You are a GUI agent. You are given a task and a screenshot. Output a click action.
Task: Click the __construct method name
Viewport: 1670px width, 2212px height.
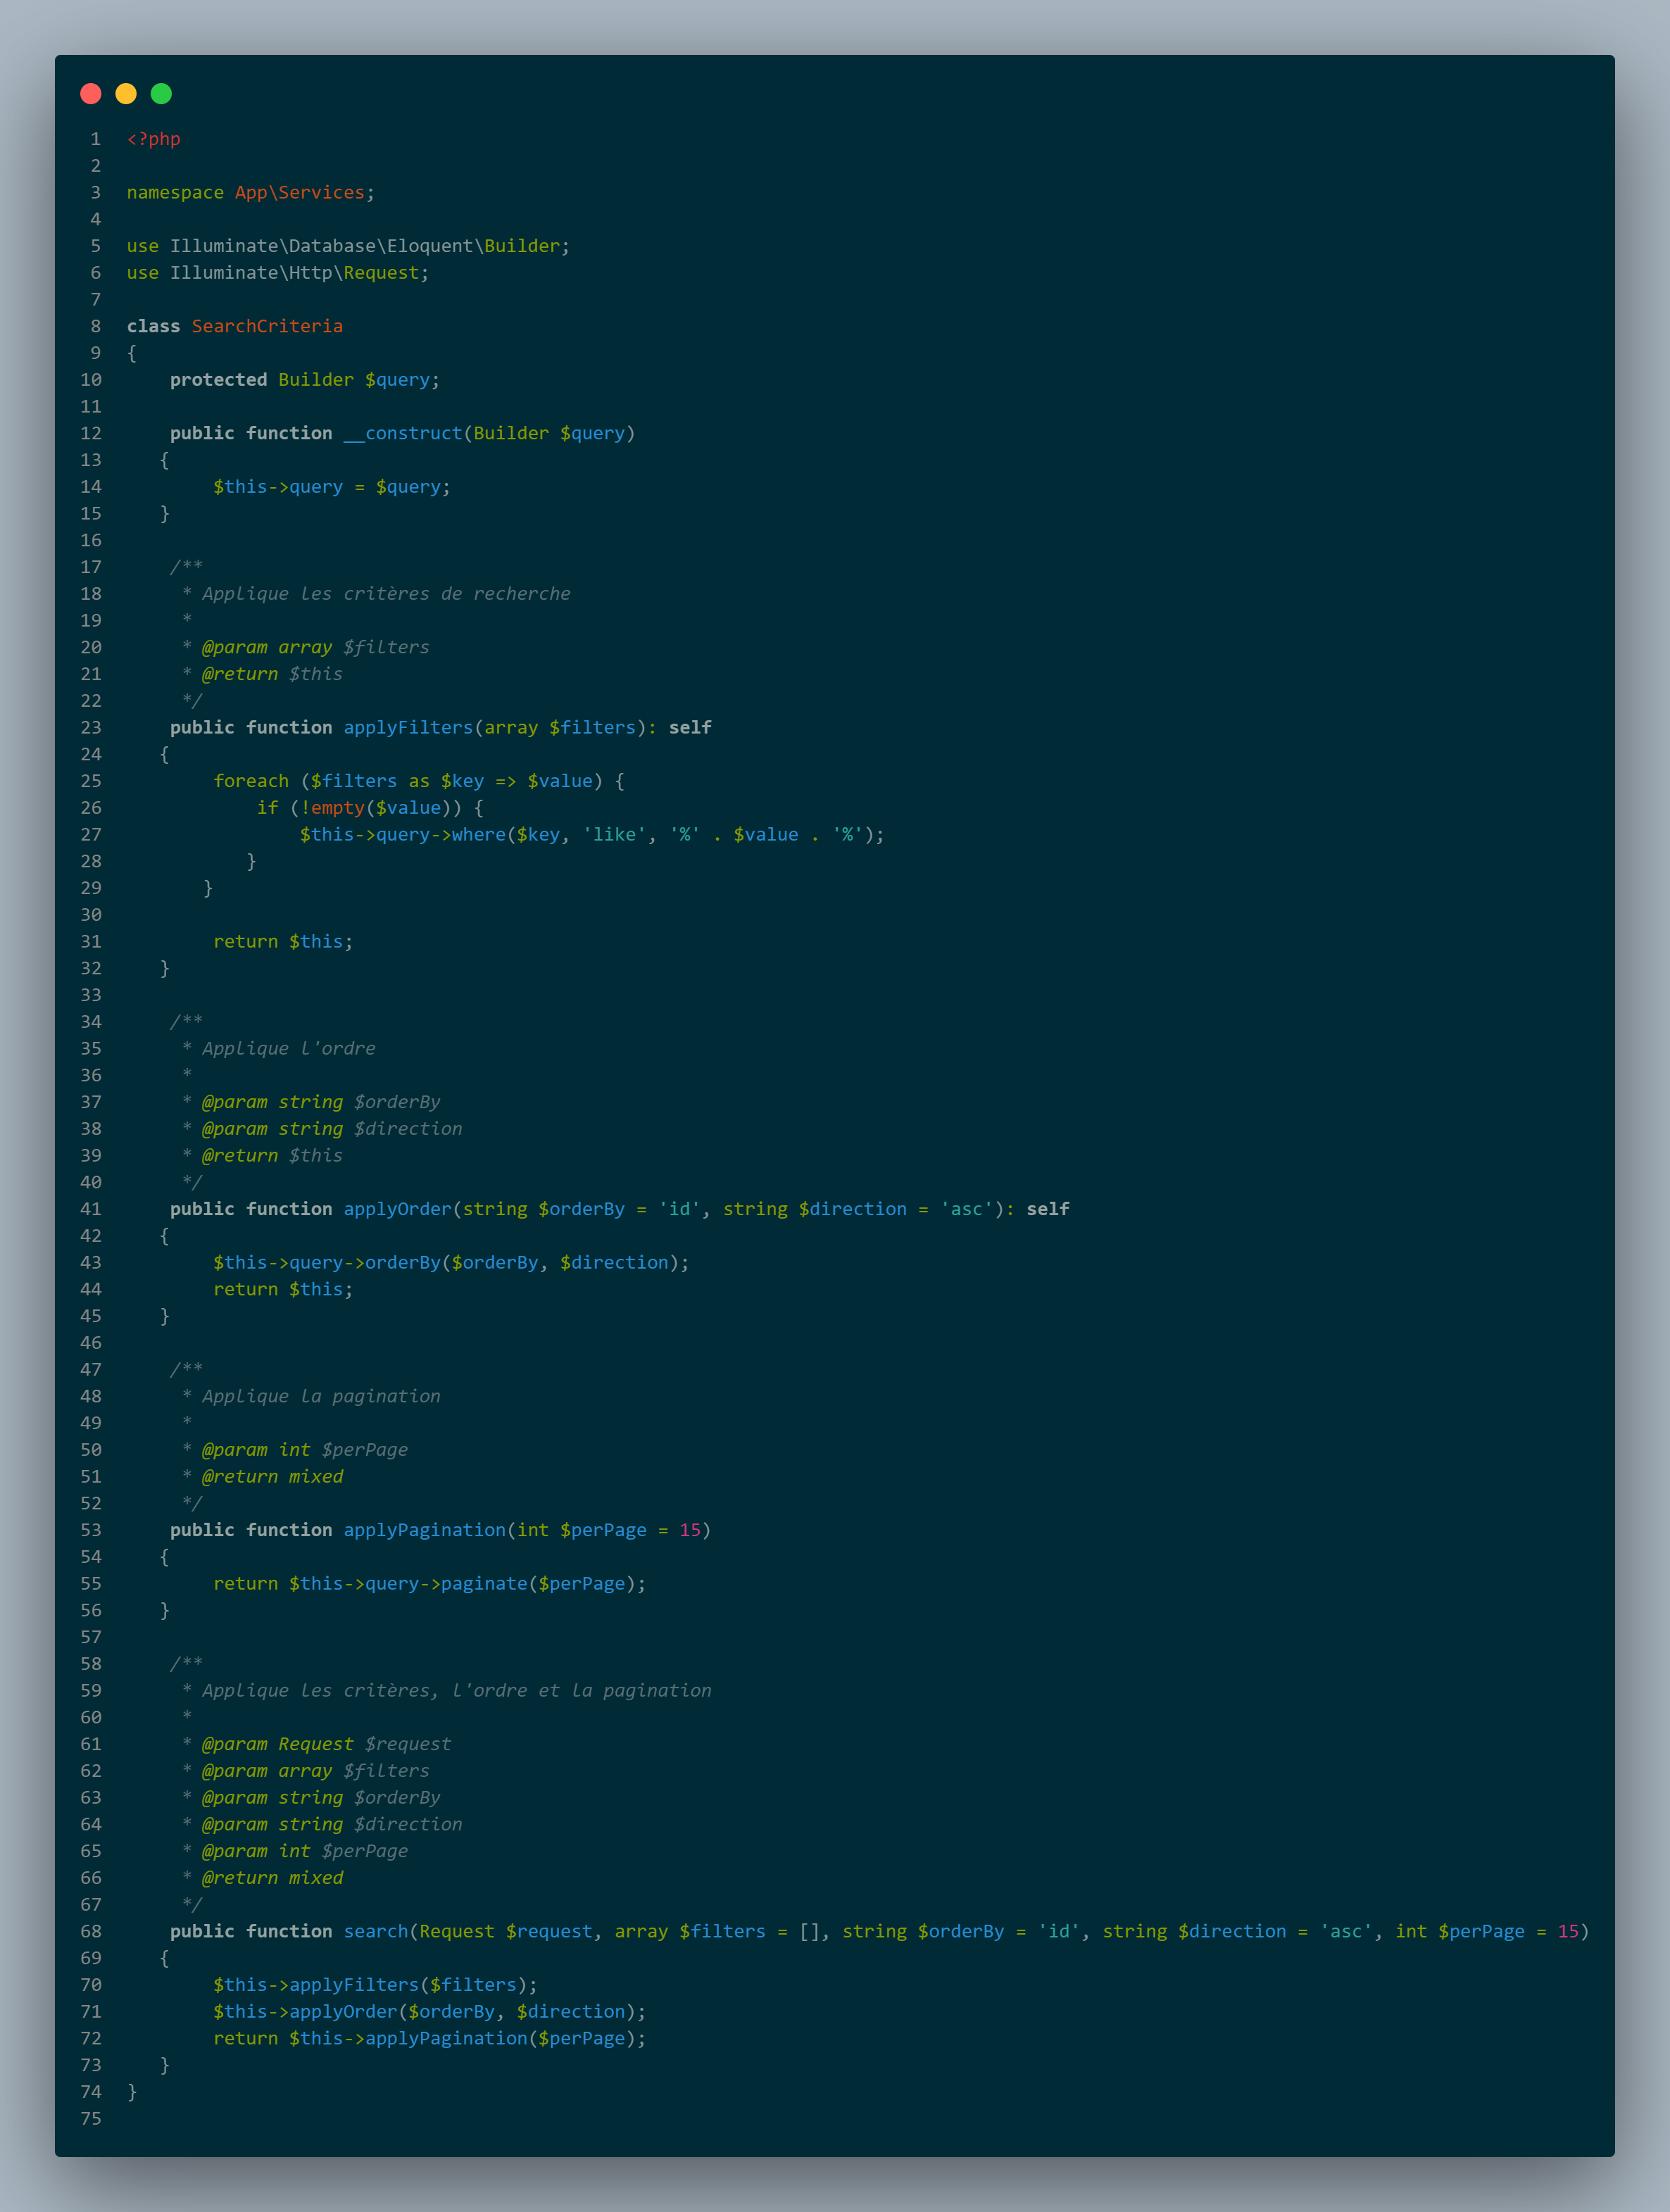tap(403, 433)
